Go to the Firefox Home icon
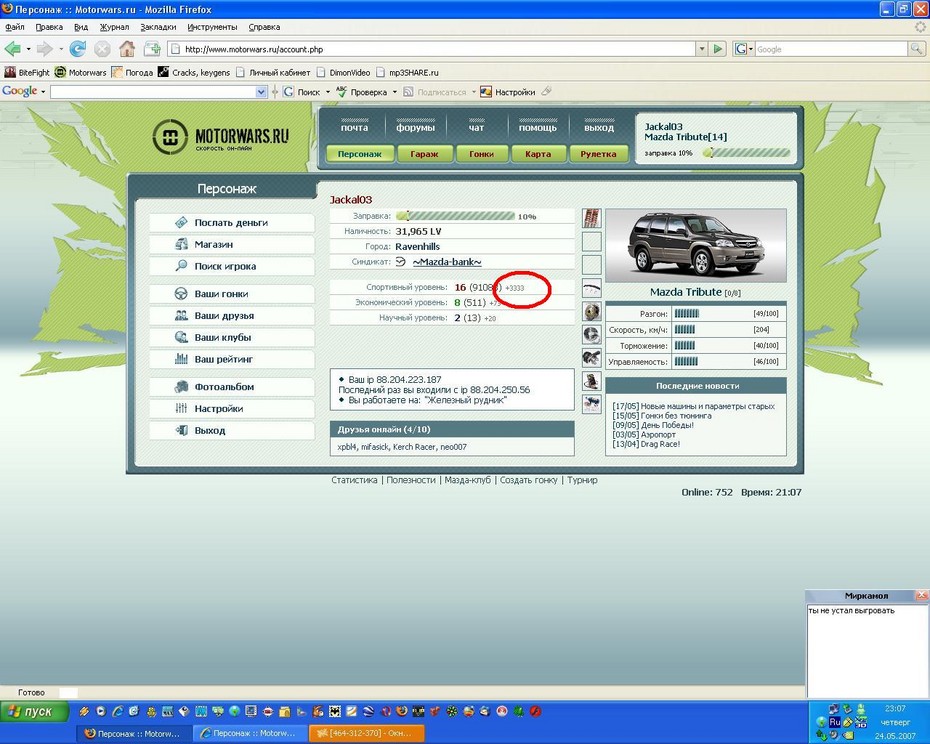The height and width of the screenshot is (744, 930). pos(127,49)
